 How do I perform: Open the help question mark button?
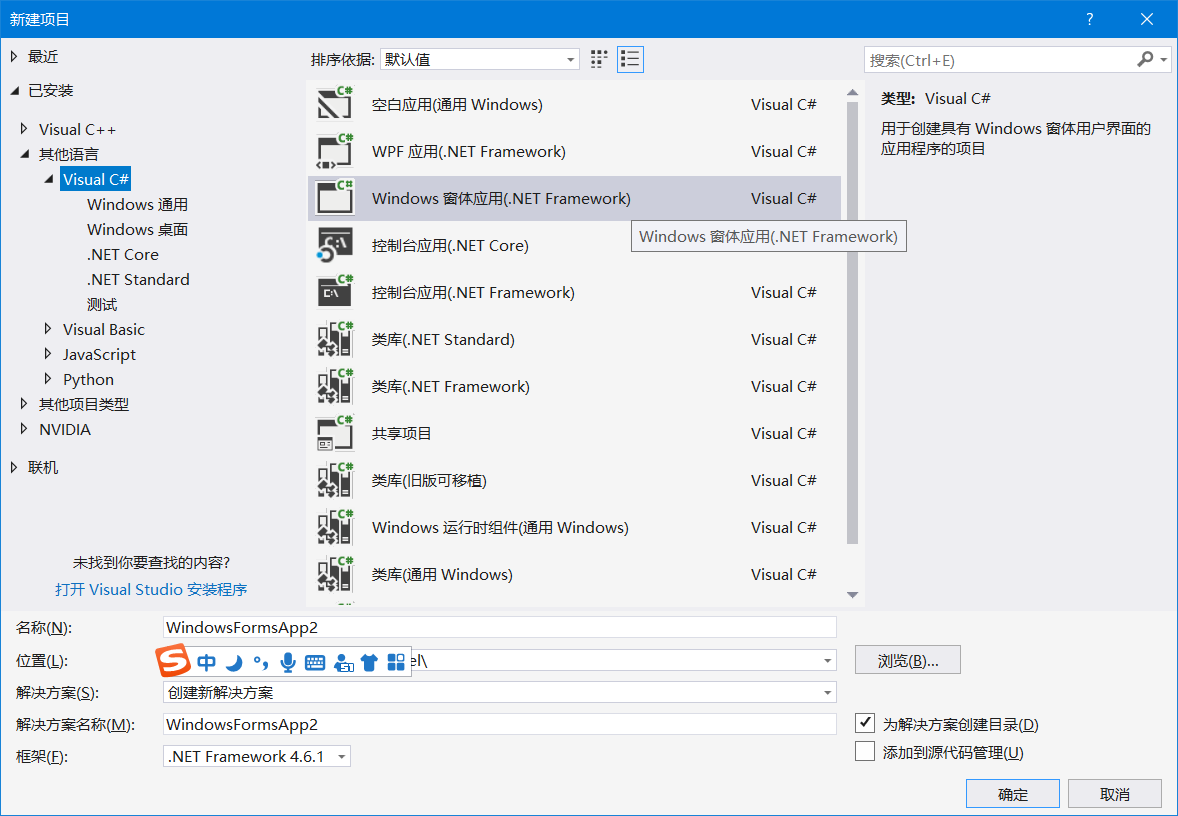tap(1089, 20)
